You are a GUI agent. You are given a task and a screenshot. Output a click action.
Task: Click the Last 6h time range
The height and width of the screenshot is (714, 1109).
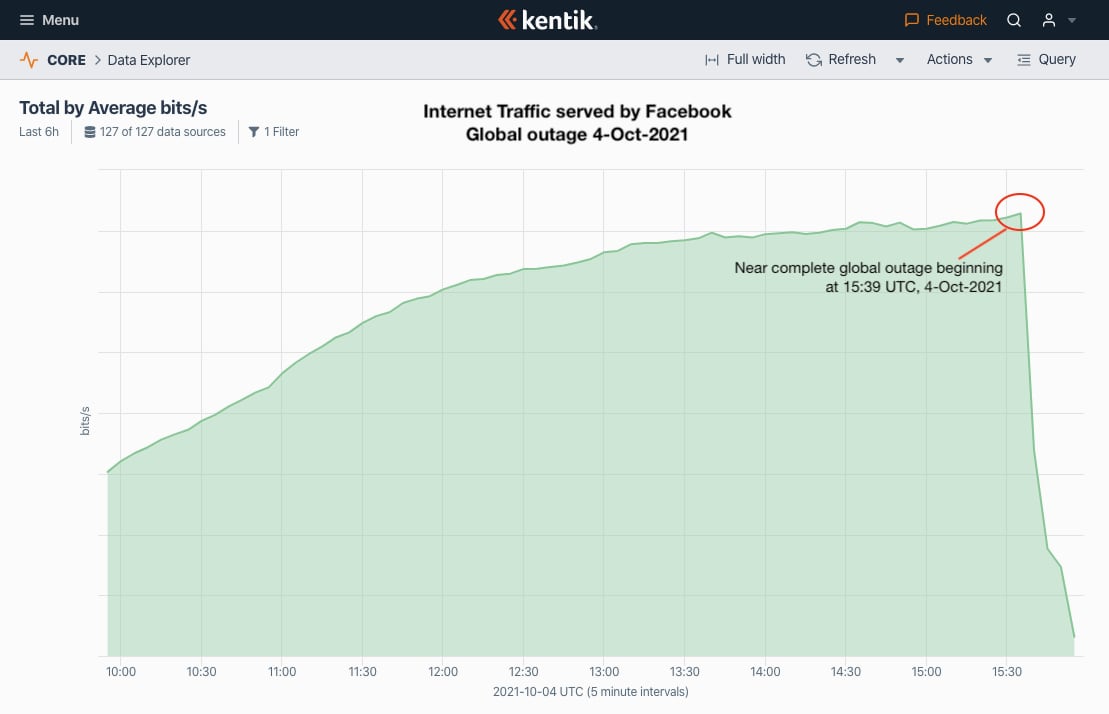[39, 132]
